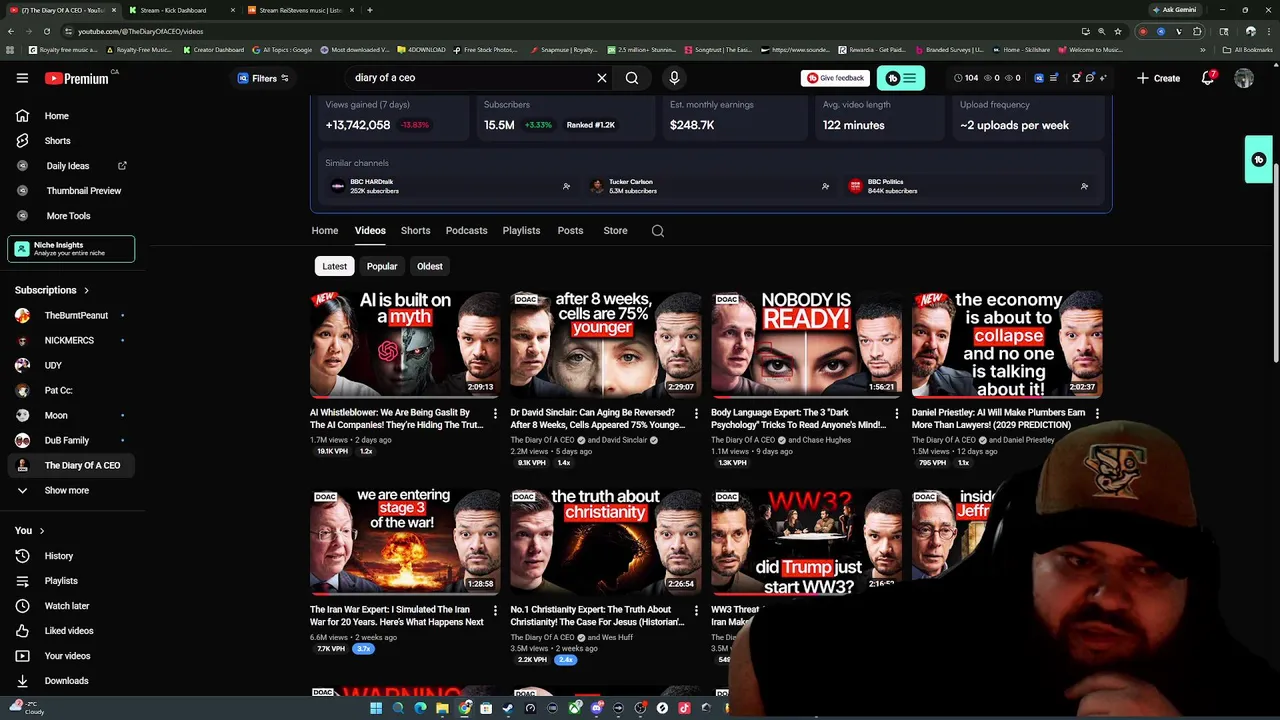Open the TubeBuddy menu button in header
The height and width of the screenshot is (720, 1280).
pyautogui.click(x=901, y=78)
